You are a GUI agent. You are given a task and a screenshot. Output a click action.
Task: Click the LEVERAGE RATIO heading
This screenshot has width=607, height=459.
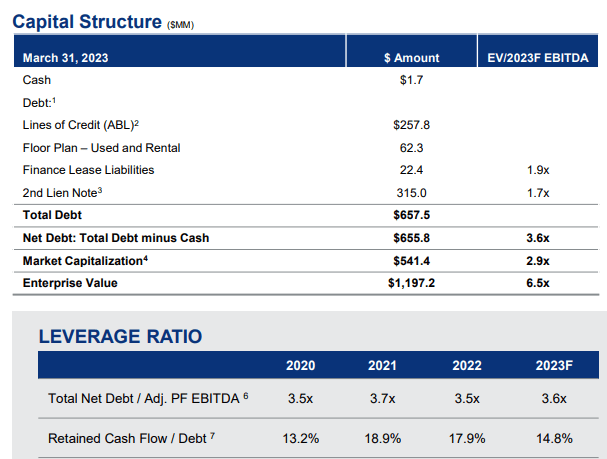click(120, 336)
